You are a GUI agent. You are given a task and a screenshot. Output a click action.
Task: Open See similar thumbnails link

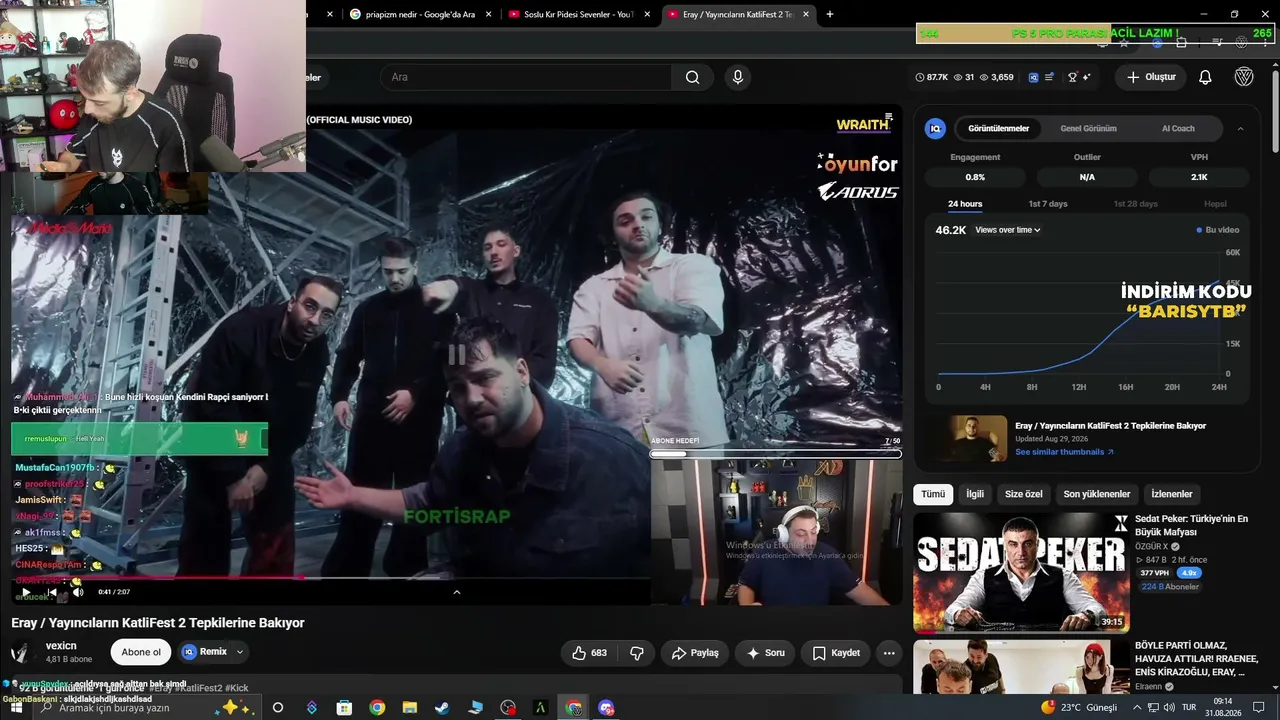[x=1064, y=452]
